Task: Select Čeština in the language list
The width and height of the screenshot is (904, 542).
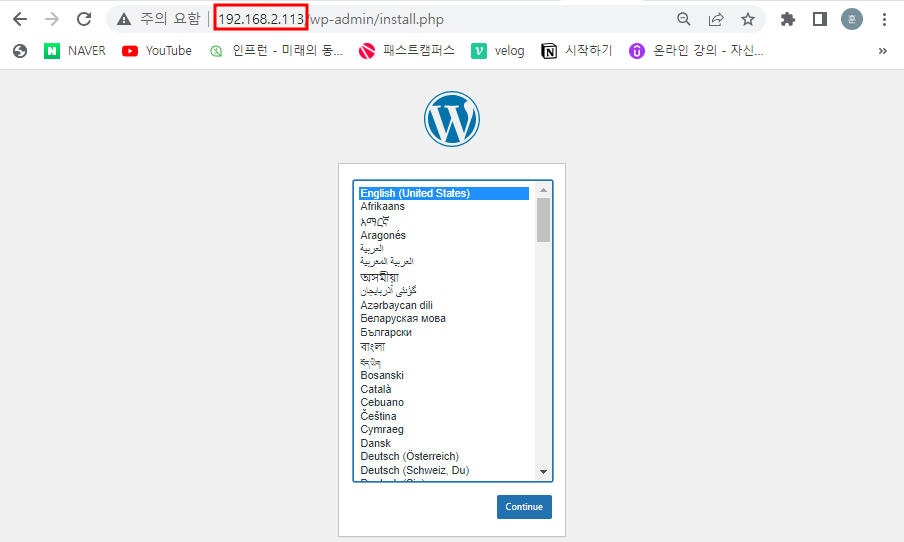Action: tap(444, 416)
